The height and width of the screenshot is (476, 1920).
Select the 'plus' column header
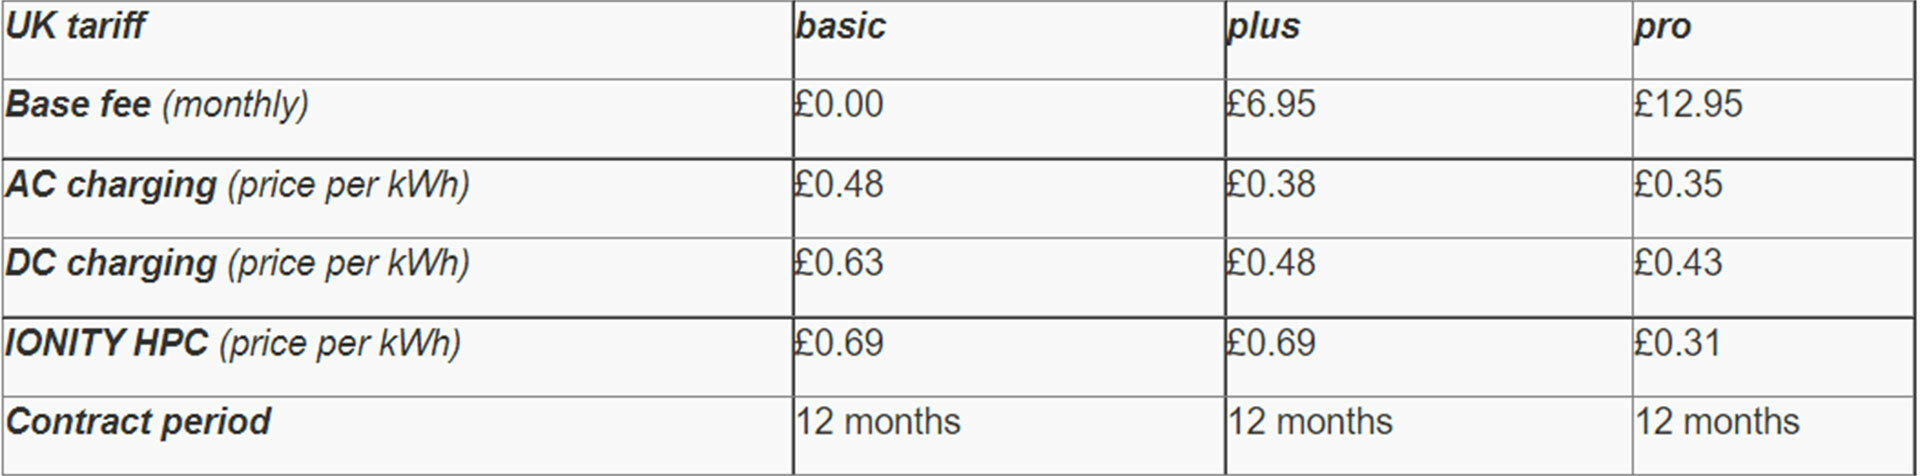[x=1264, y=26]
